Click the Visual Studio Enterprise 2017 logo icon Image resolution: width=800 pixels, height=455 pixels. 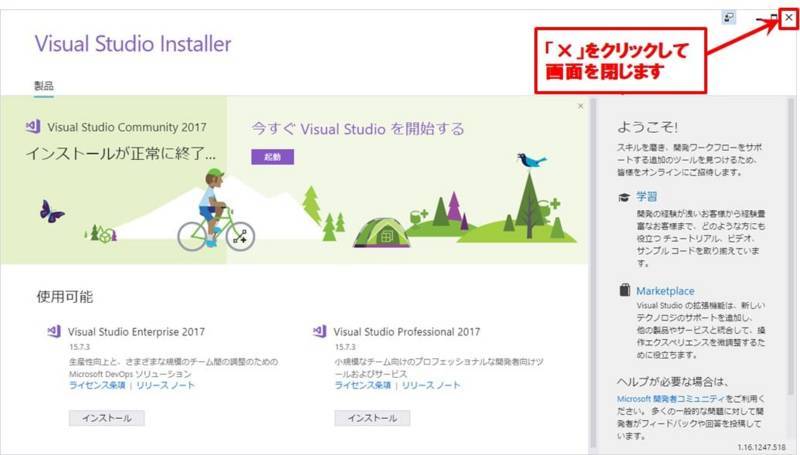tap(54, 331)
